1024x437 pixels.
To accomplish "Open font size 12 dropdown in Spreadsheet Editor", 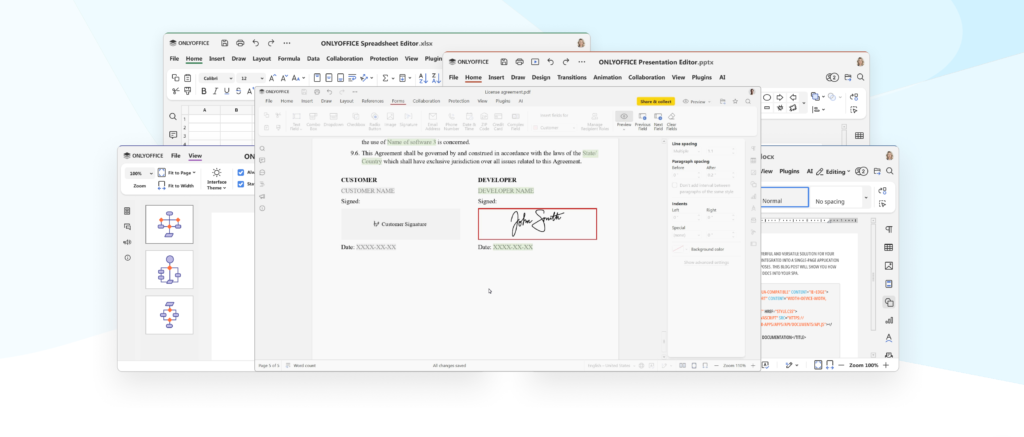I will pyautogui.click(x=251, y=78).
